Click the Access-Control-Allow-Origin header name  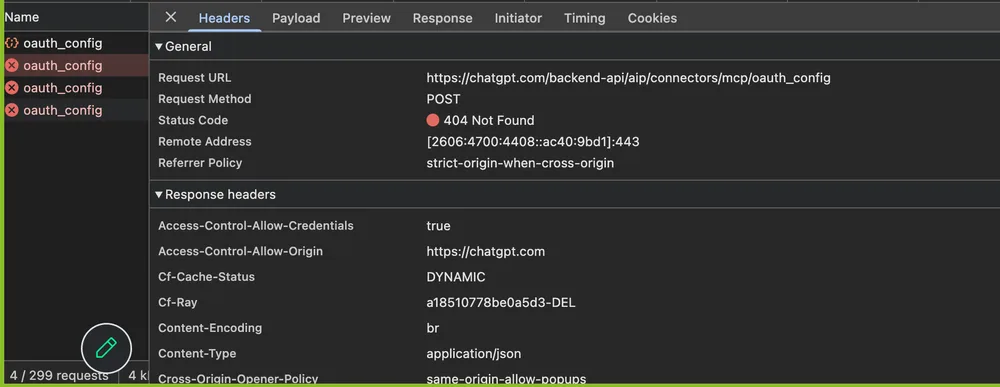[x=240, y=251]
